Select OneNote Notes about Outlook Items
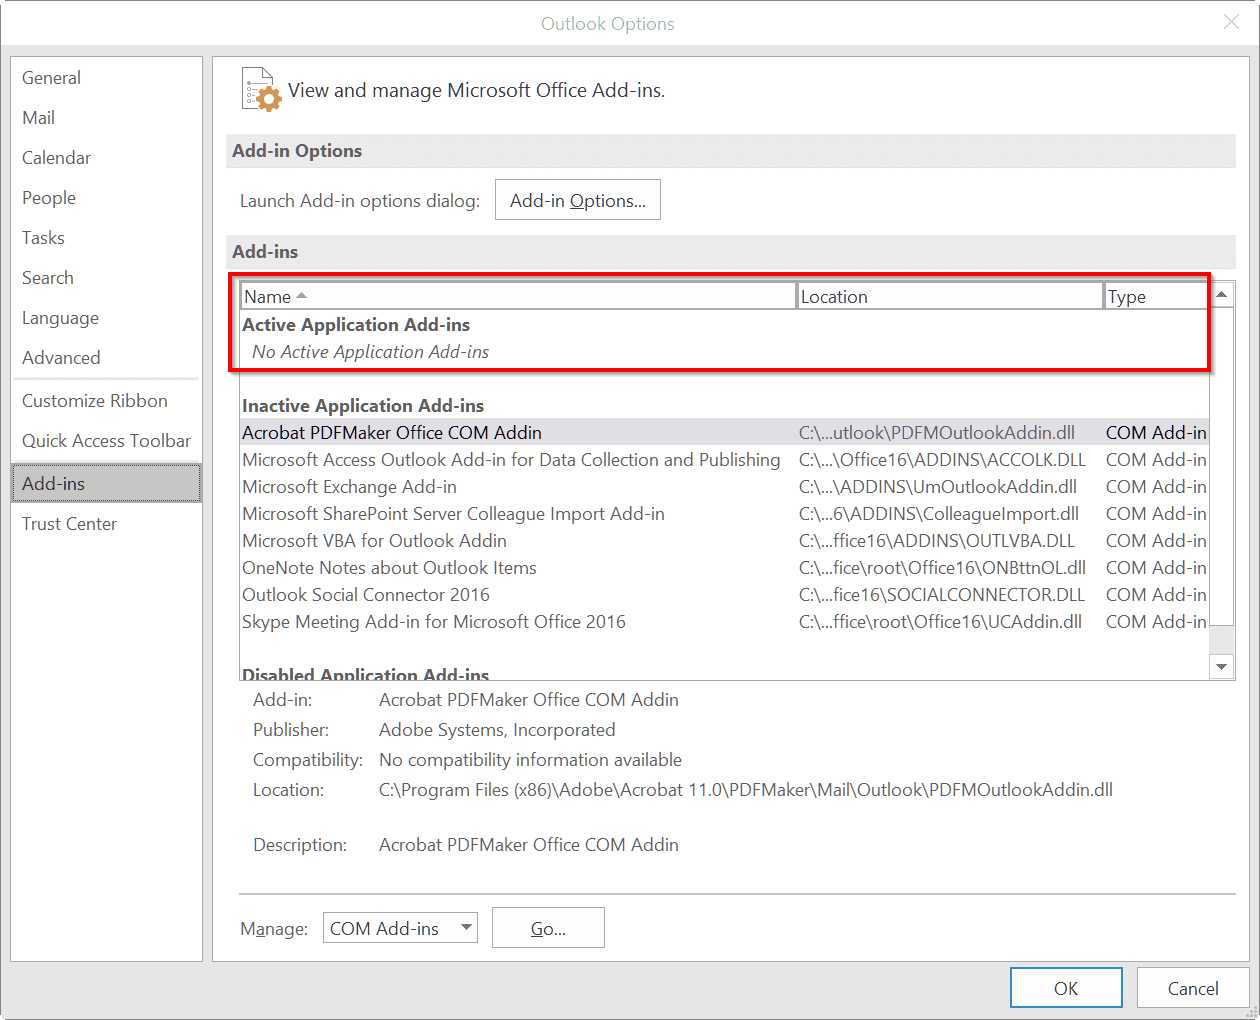 (724, 568)
